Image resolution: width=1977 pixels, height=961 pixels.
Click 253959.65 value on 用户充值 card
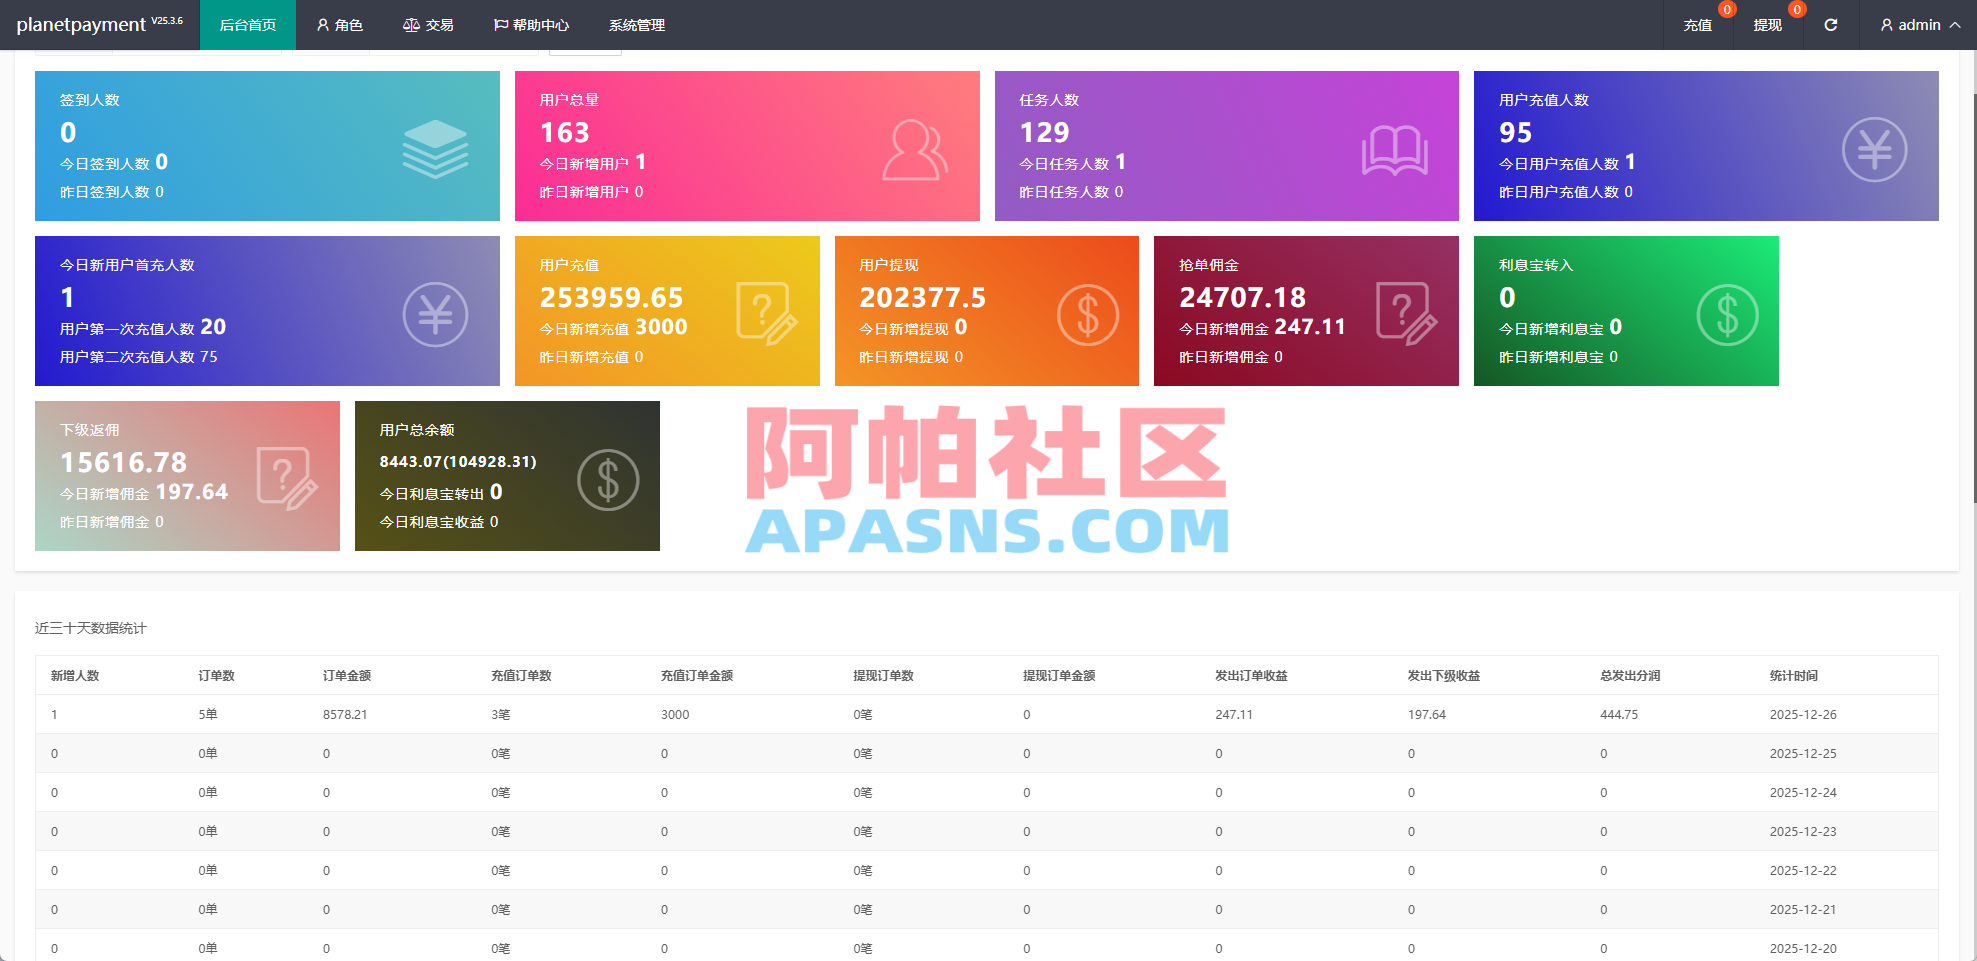(x=611, y=298)
